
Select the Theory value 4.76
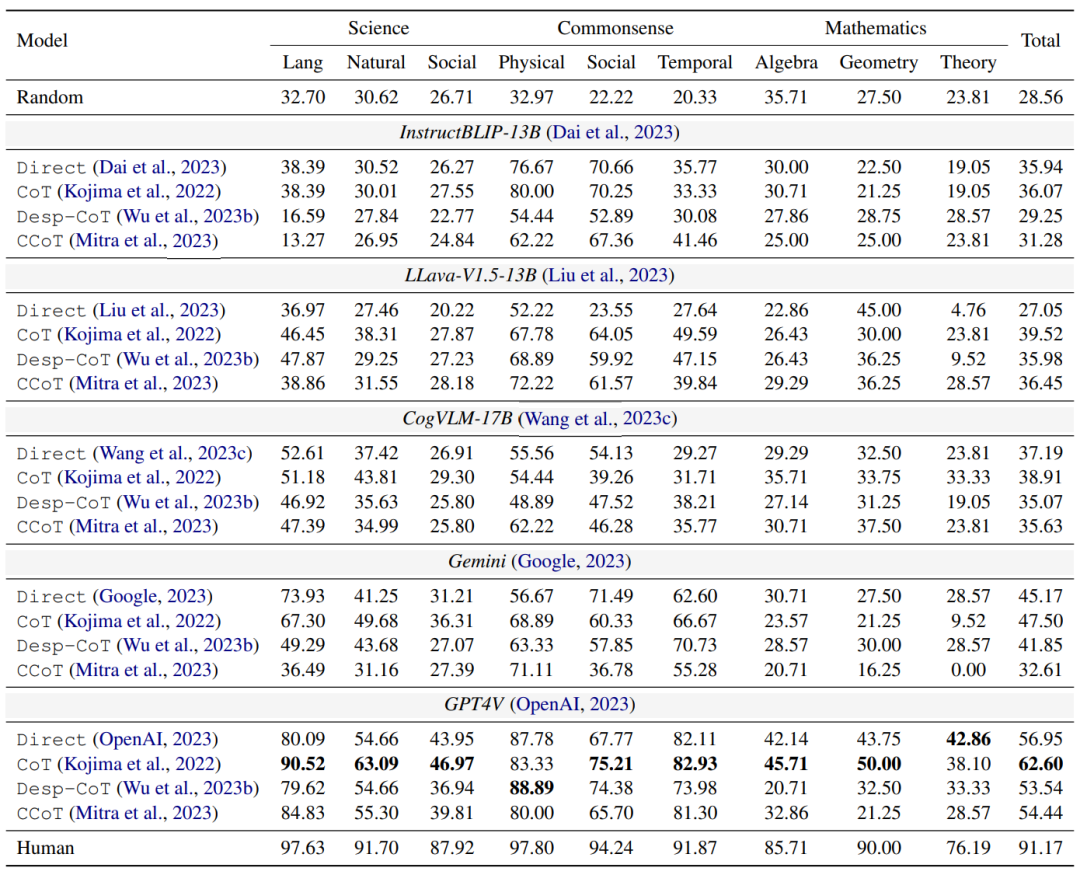[968, 310]
